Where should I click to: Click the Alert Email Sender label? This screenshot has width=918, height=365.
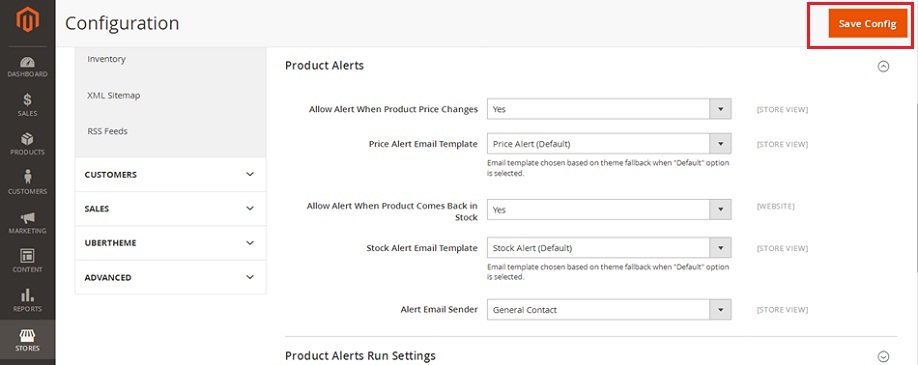(439, 309)
